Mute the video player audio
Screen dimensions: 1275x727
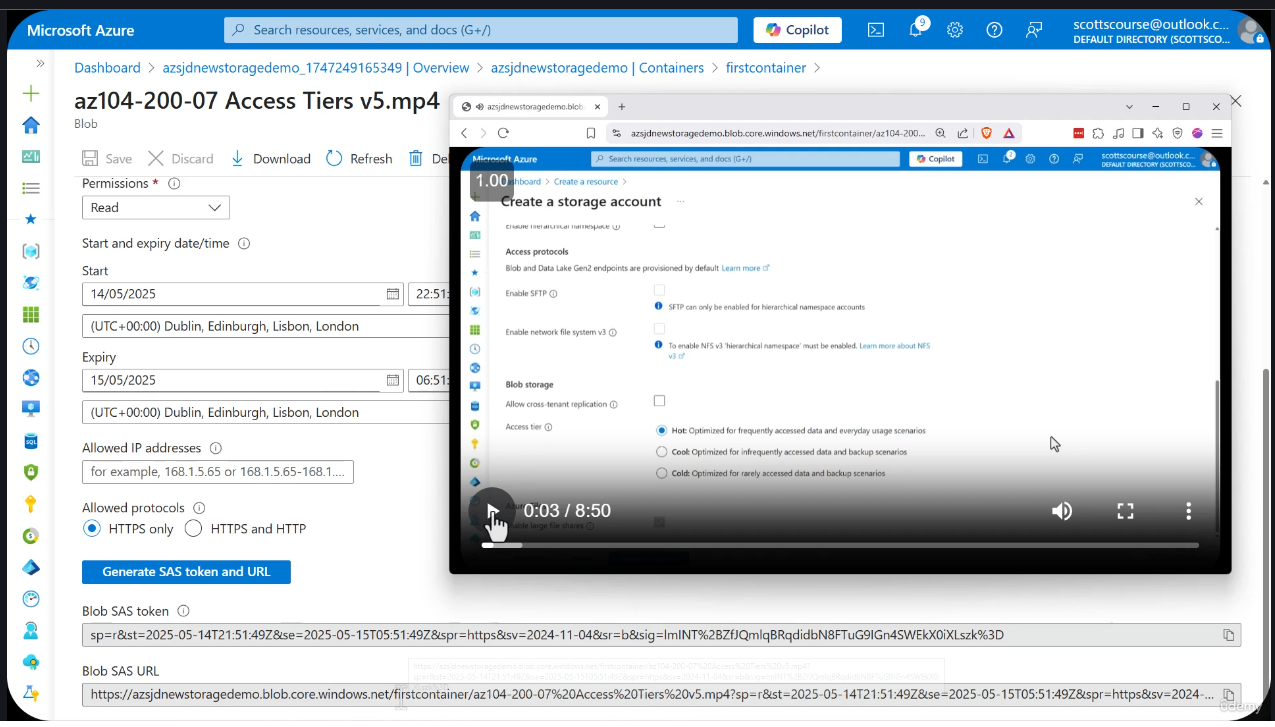pyautogui.click(x=1061, y=510)
